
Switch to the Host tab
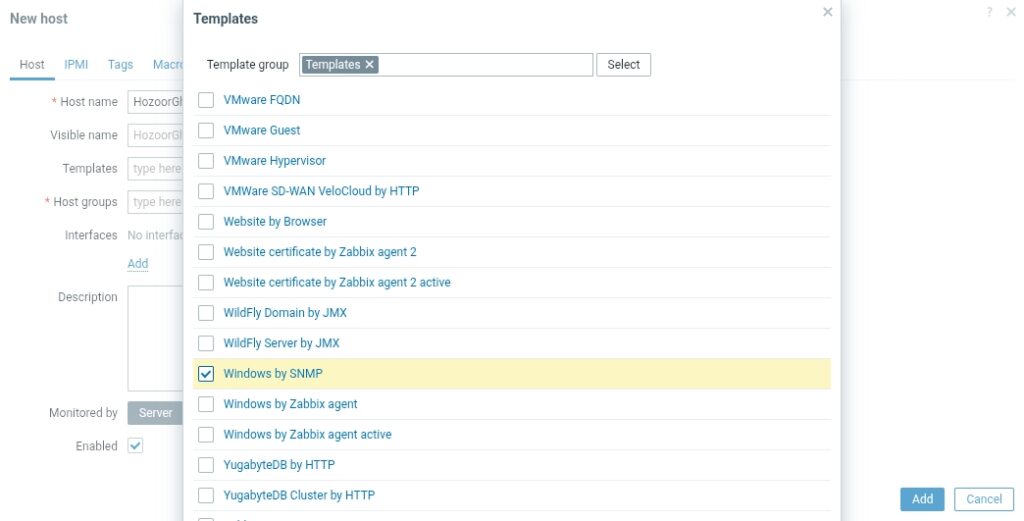click(32, 65)
